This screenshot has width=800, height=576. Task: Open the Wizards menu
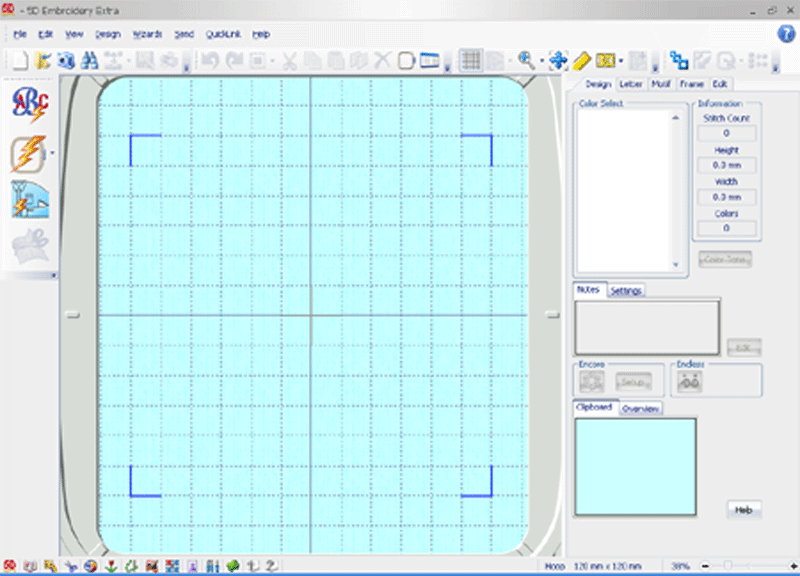(x=147, y=34)
